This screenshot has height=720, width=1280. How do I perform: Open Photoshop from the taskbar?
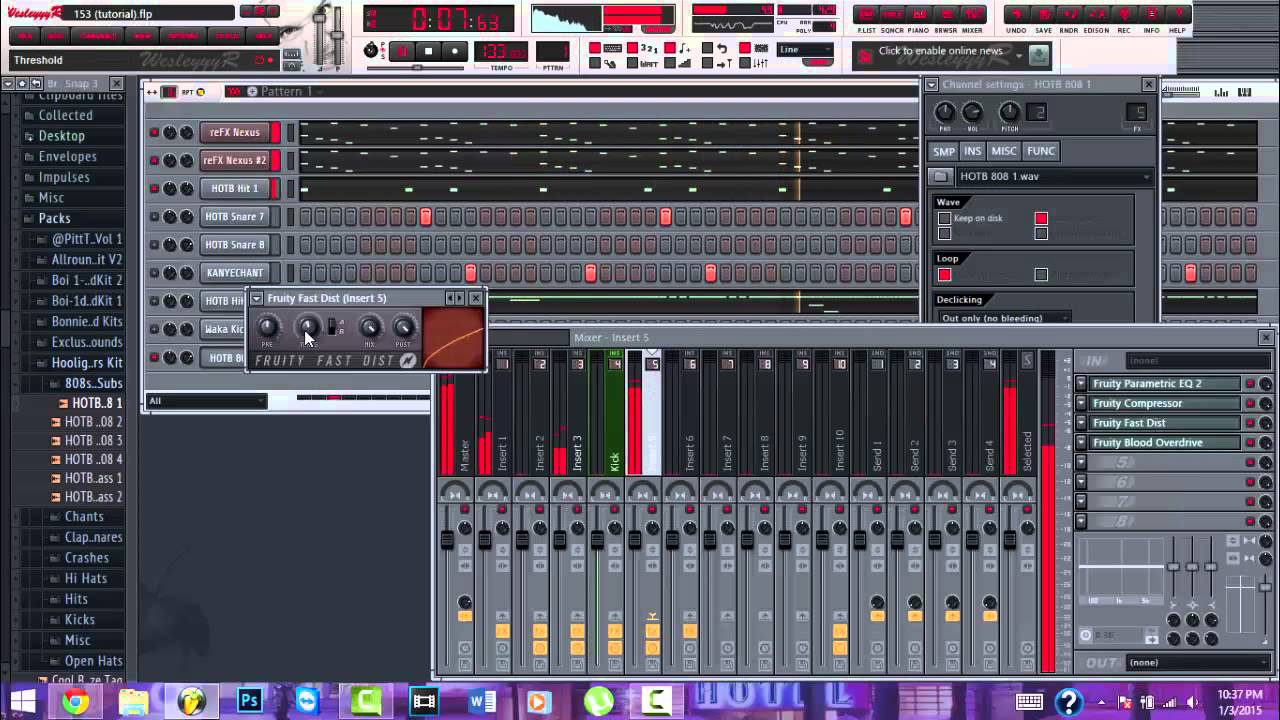click(x=249, y=702)
